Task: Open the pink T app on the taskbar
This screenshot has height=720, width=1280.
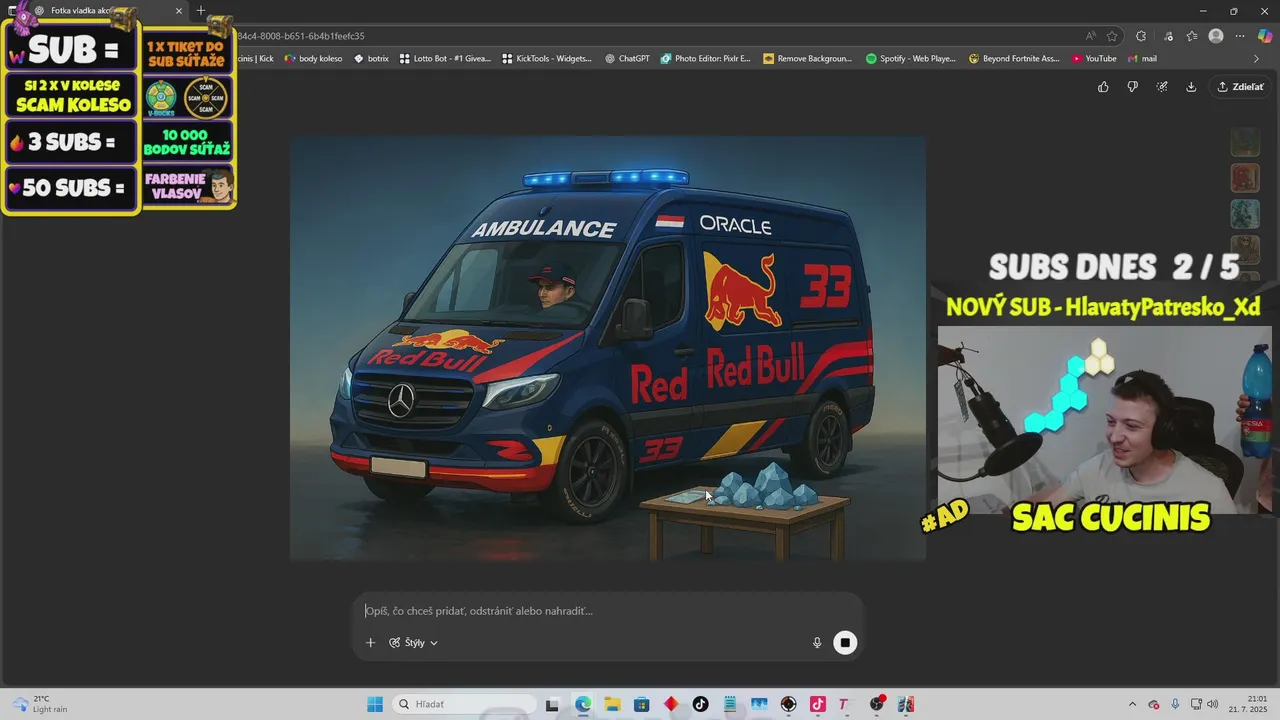Action: (x=844, y=704)
